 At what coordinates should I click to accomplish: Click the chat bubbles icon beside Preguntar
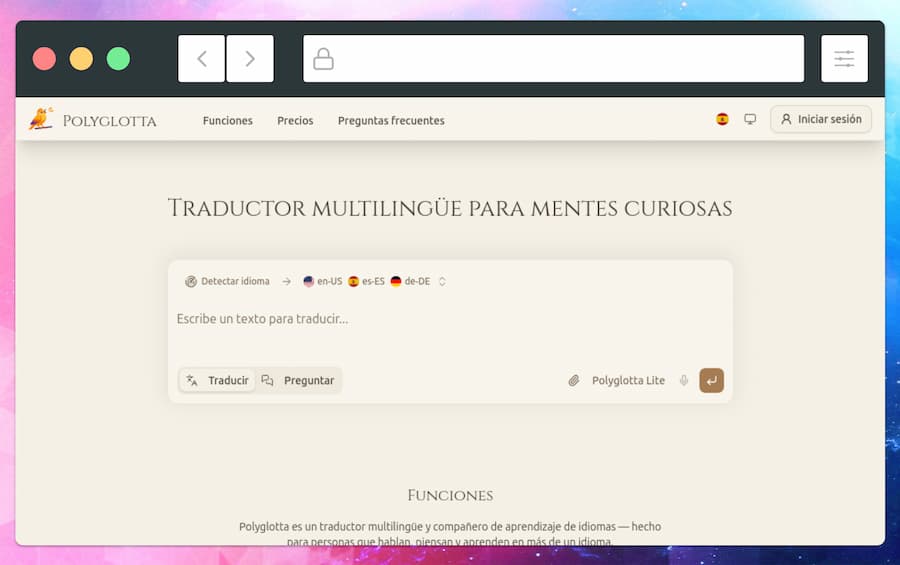[267, 380]
